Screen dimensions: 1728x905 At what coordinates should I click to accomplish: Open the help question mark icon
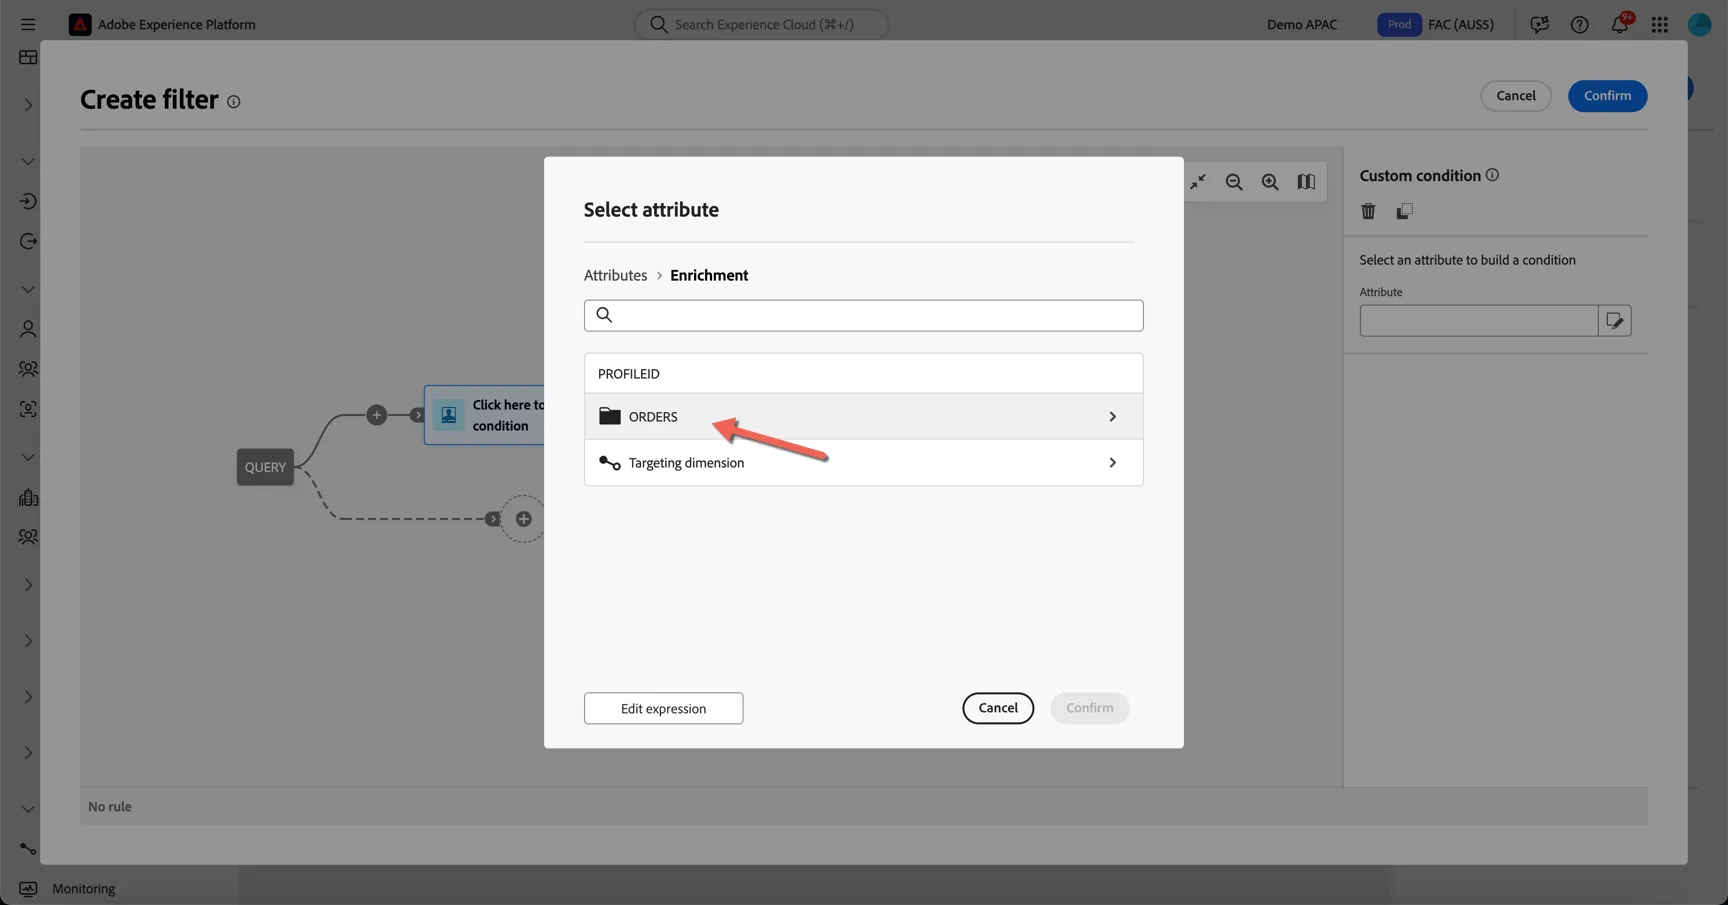1579,24
